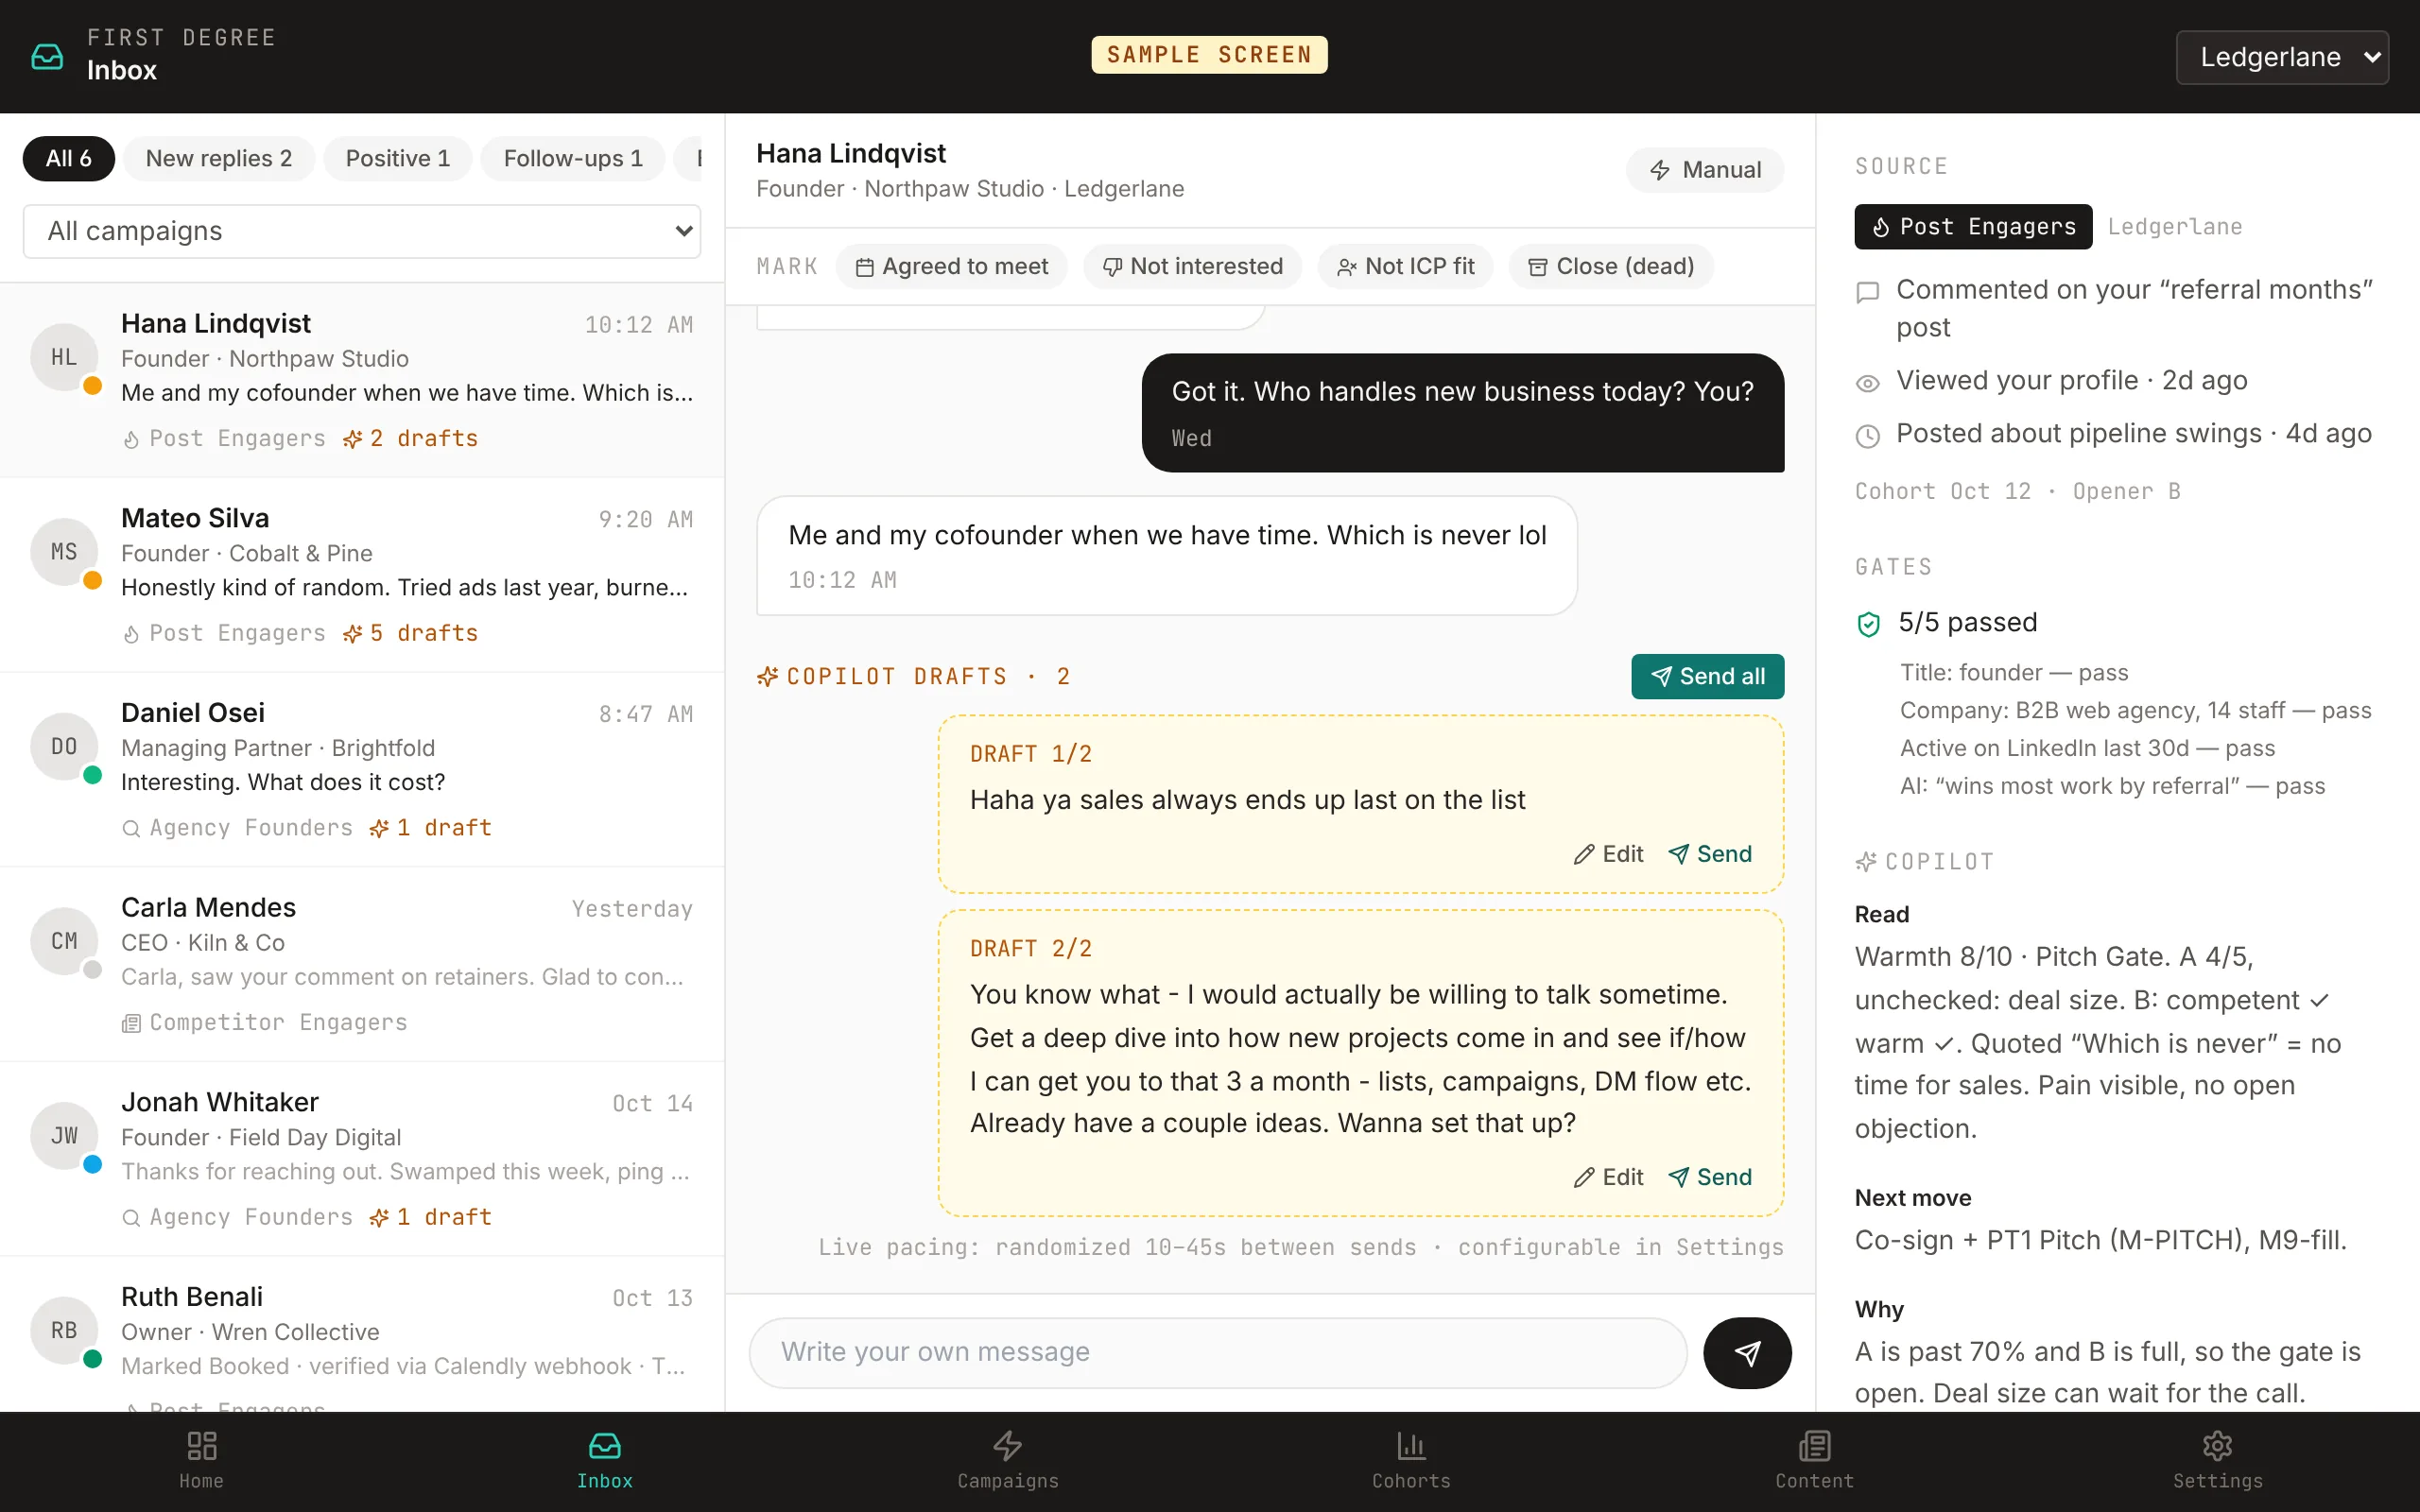Image resolution: width=2420 pixels, height=1512 pixels.
Task: Send Draft 1/2
Action: coord(1710,854)
